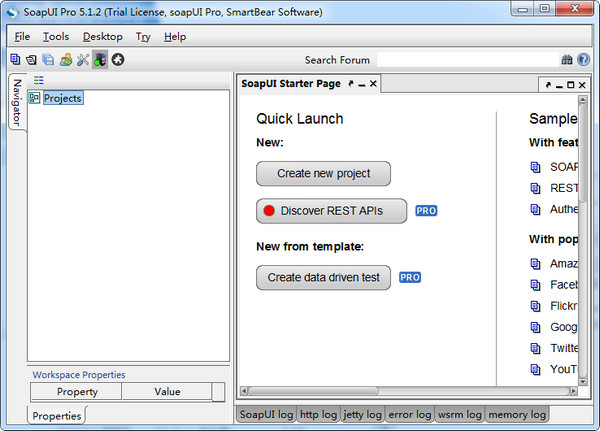Close the SoapUI Starter Page tab
600x431 pixels.
[373, 83]
